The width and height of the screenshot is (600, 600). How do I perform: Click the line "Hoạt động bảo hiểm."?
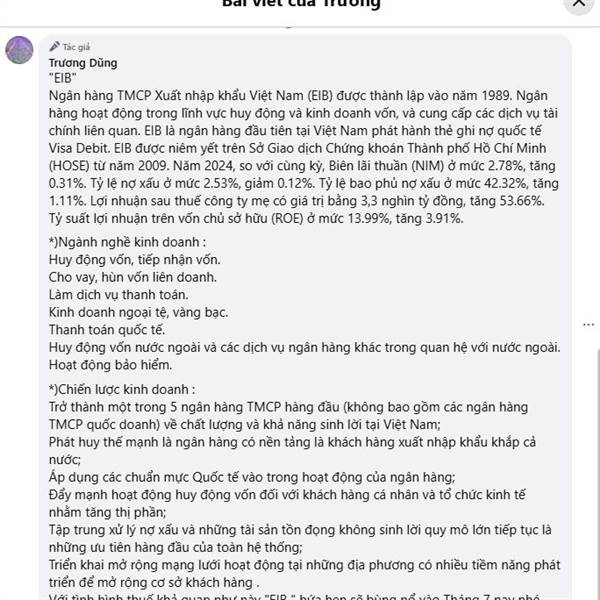(111, 365)
